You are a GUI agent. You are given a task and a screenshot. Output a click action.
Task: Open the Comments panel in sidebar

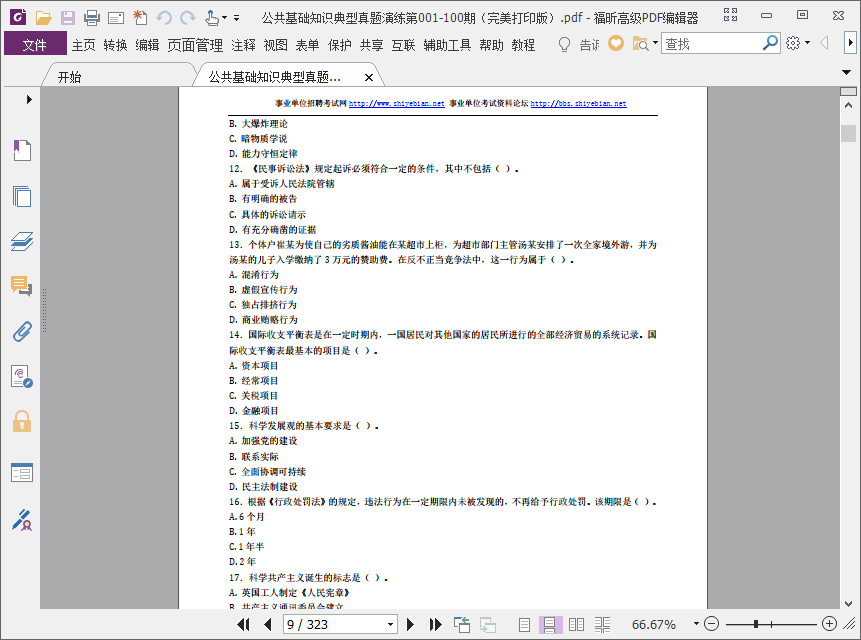point(22,286)
